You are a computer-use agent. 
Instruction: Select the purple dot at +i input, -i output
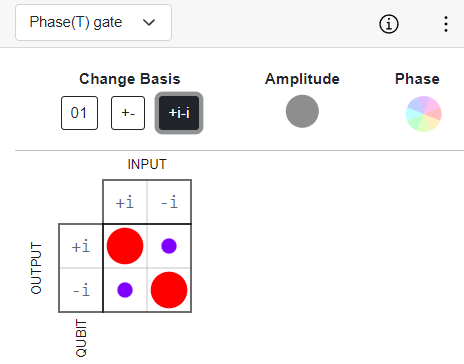coord(125,290)
